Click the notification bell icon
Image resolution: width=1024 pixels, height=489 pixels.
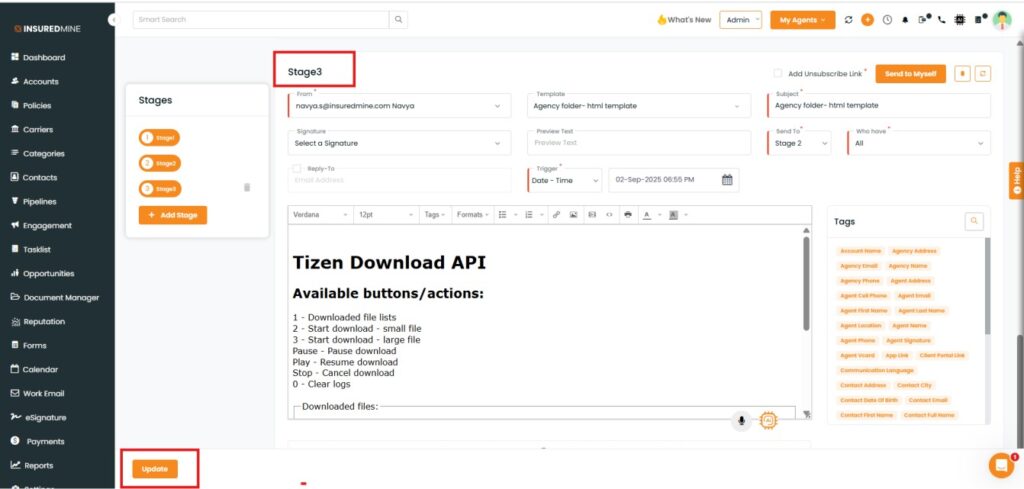point(905,20)
